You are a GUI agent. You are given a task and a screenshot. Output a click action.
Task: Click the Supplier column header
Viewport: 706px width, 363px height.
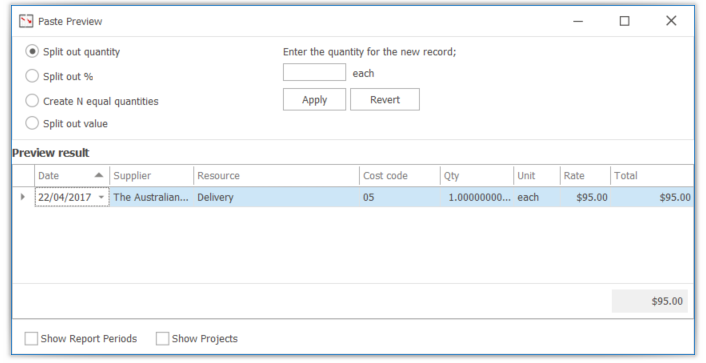[x=152, y=176]
